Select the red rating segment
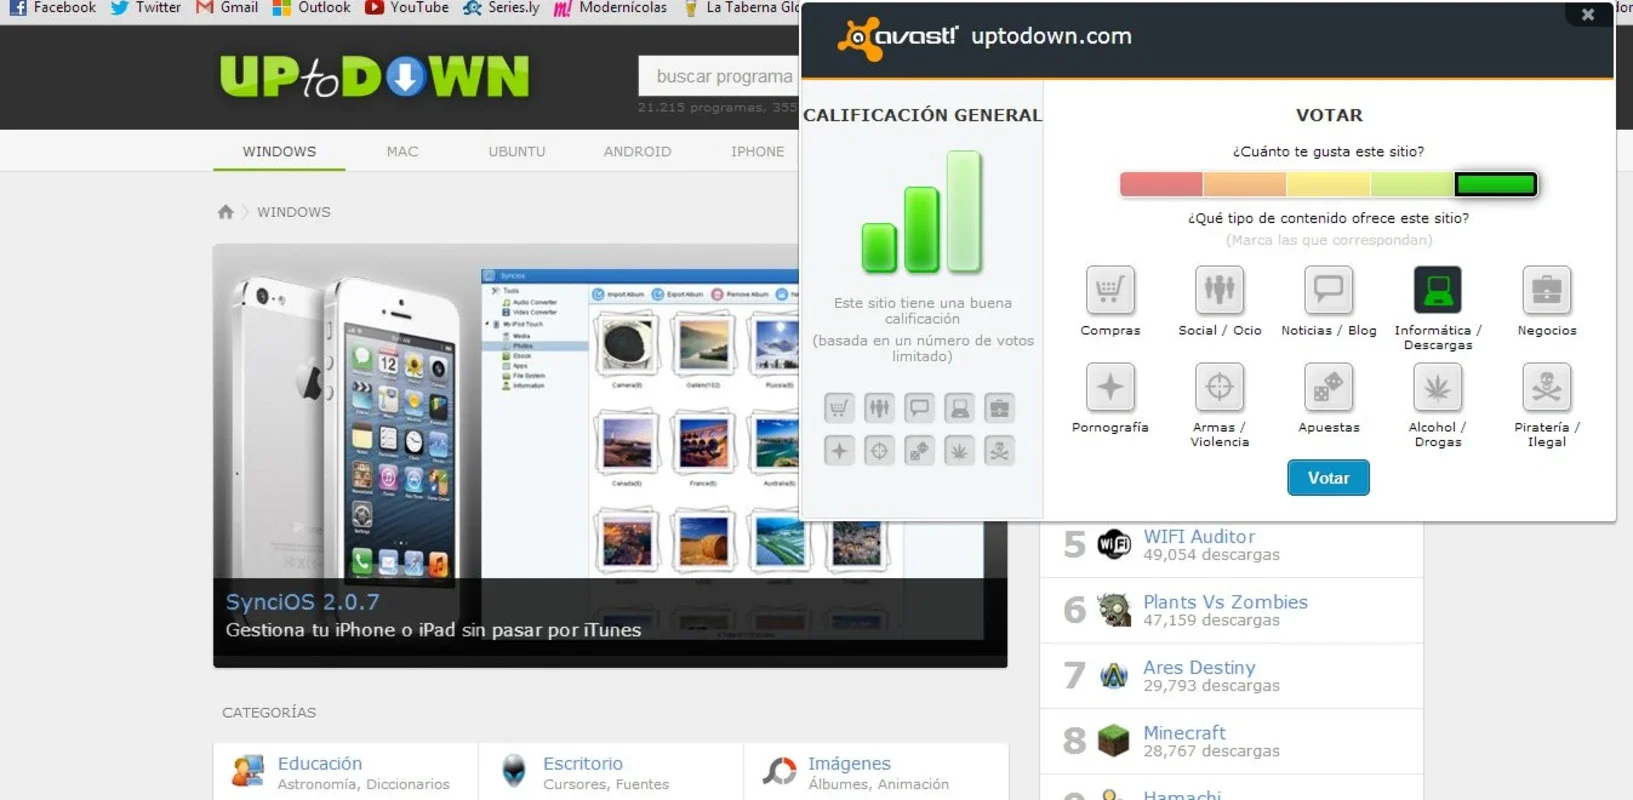1633x800 pixels. tap(1161, 184)
